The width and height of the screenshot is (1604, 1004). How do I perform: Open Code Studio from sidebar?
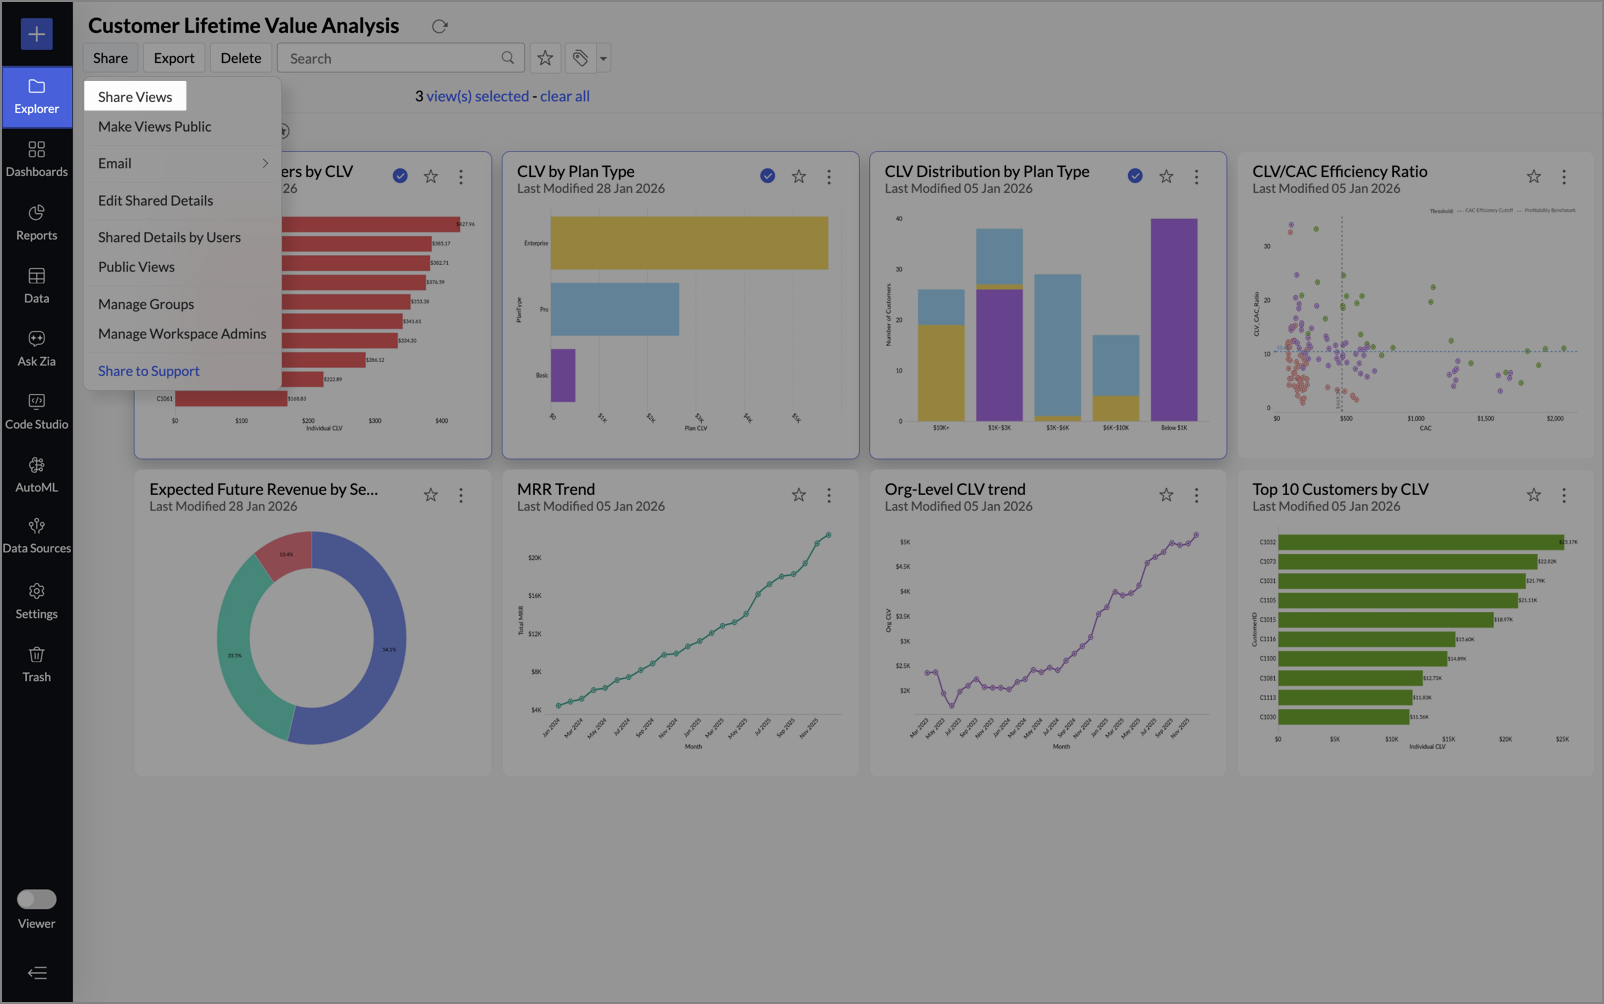pos(36,411)
